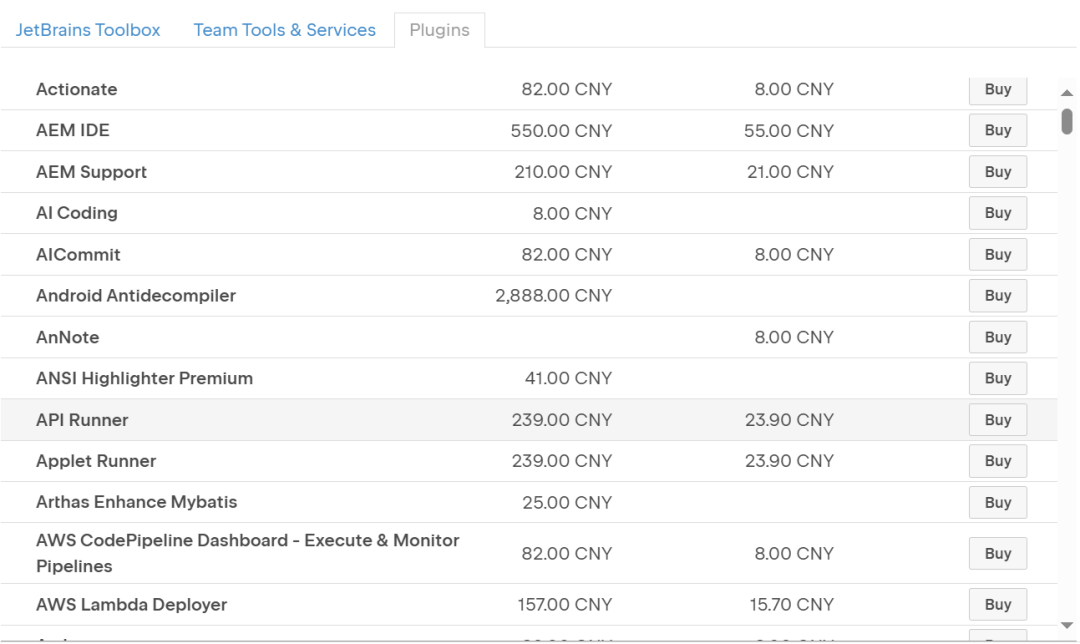Buy the AI Coding plugin
This screenshot has height=644, width=1080.
(997, 213)
